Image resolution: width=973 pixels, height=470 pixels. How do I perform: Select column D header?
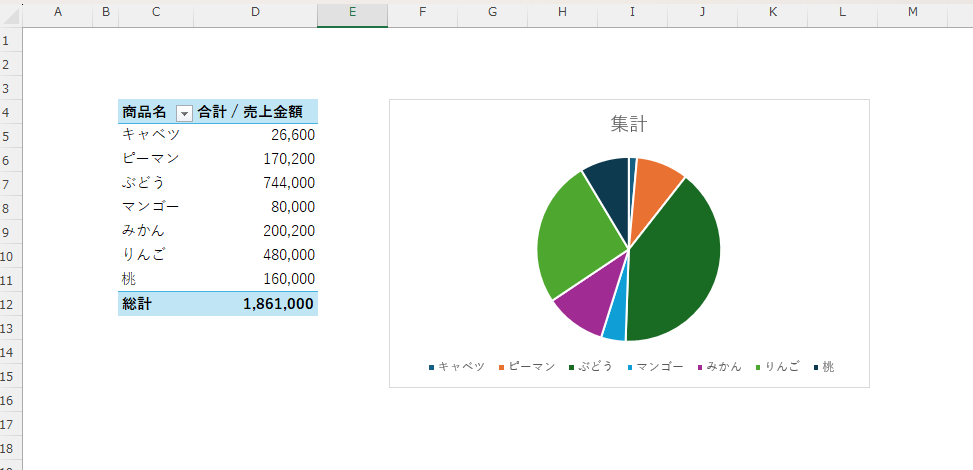[255, 12]
